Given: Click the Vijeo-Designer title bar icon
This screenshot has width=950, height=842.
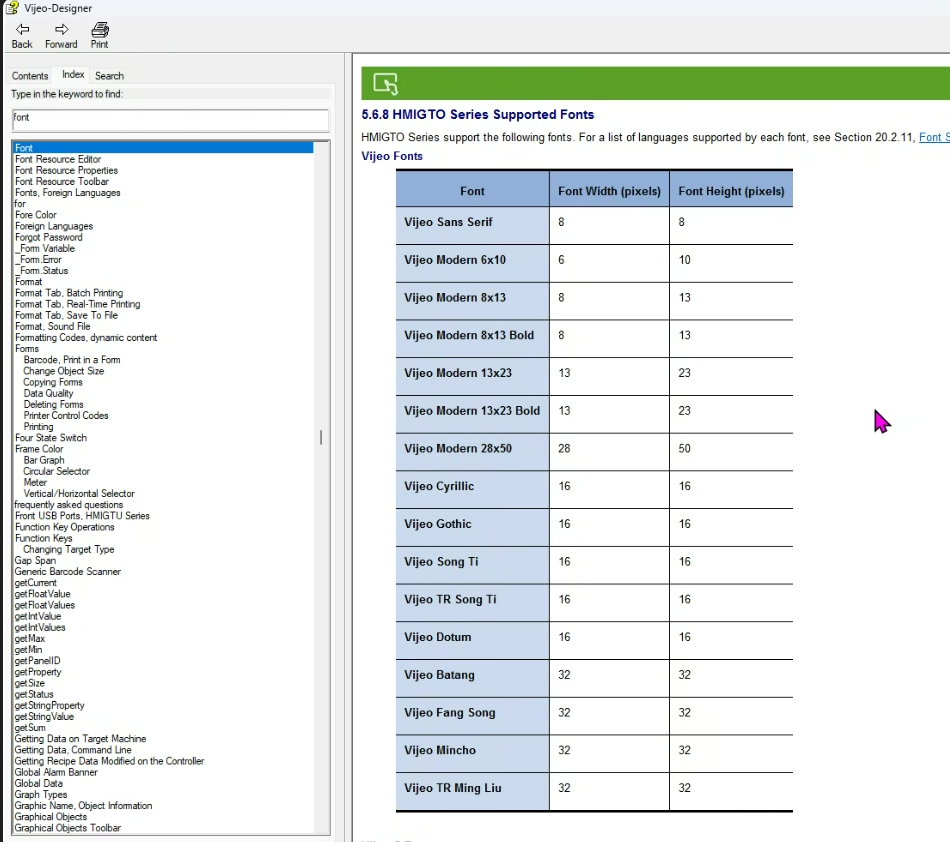Looking at the screenshot, I should point(12,7).
